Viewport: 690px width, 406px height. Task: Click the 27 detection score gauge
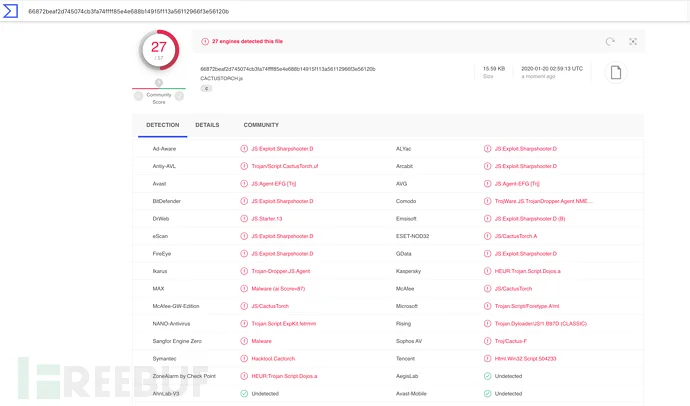click(159, 50)
